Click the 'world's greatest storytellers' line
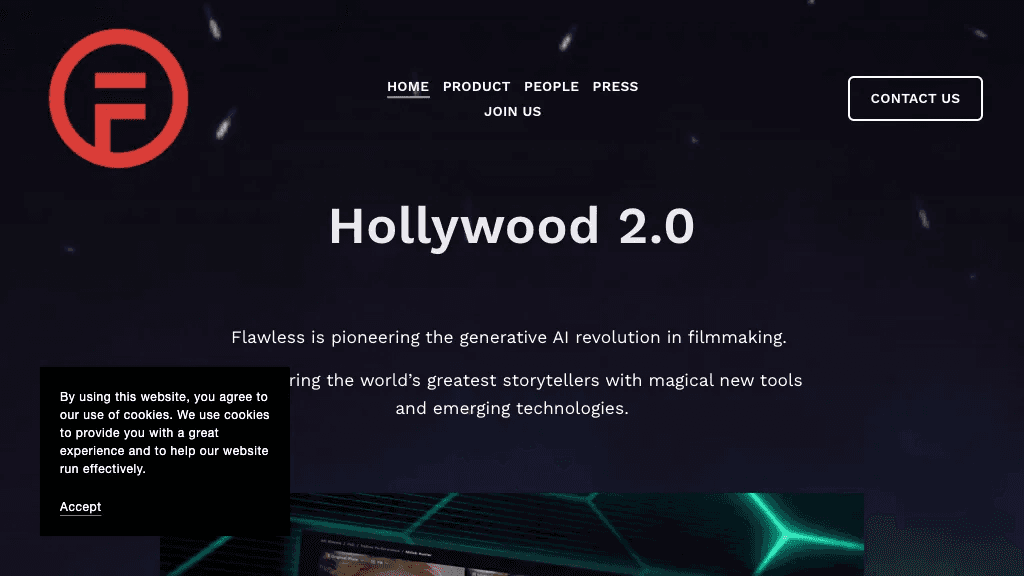1024x576 pixels. point(546,380)
